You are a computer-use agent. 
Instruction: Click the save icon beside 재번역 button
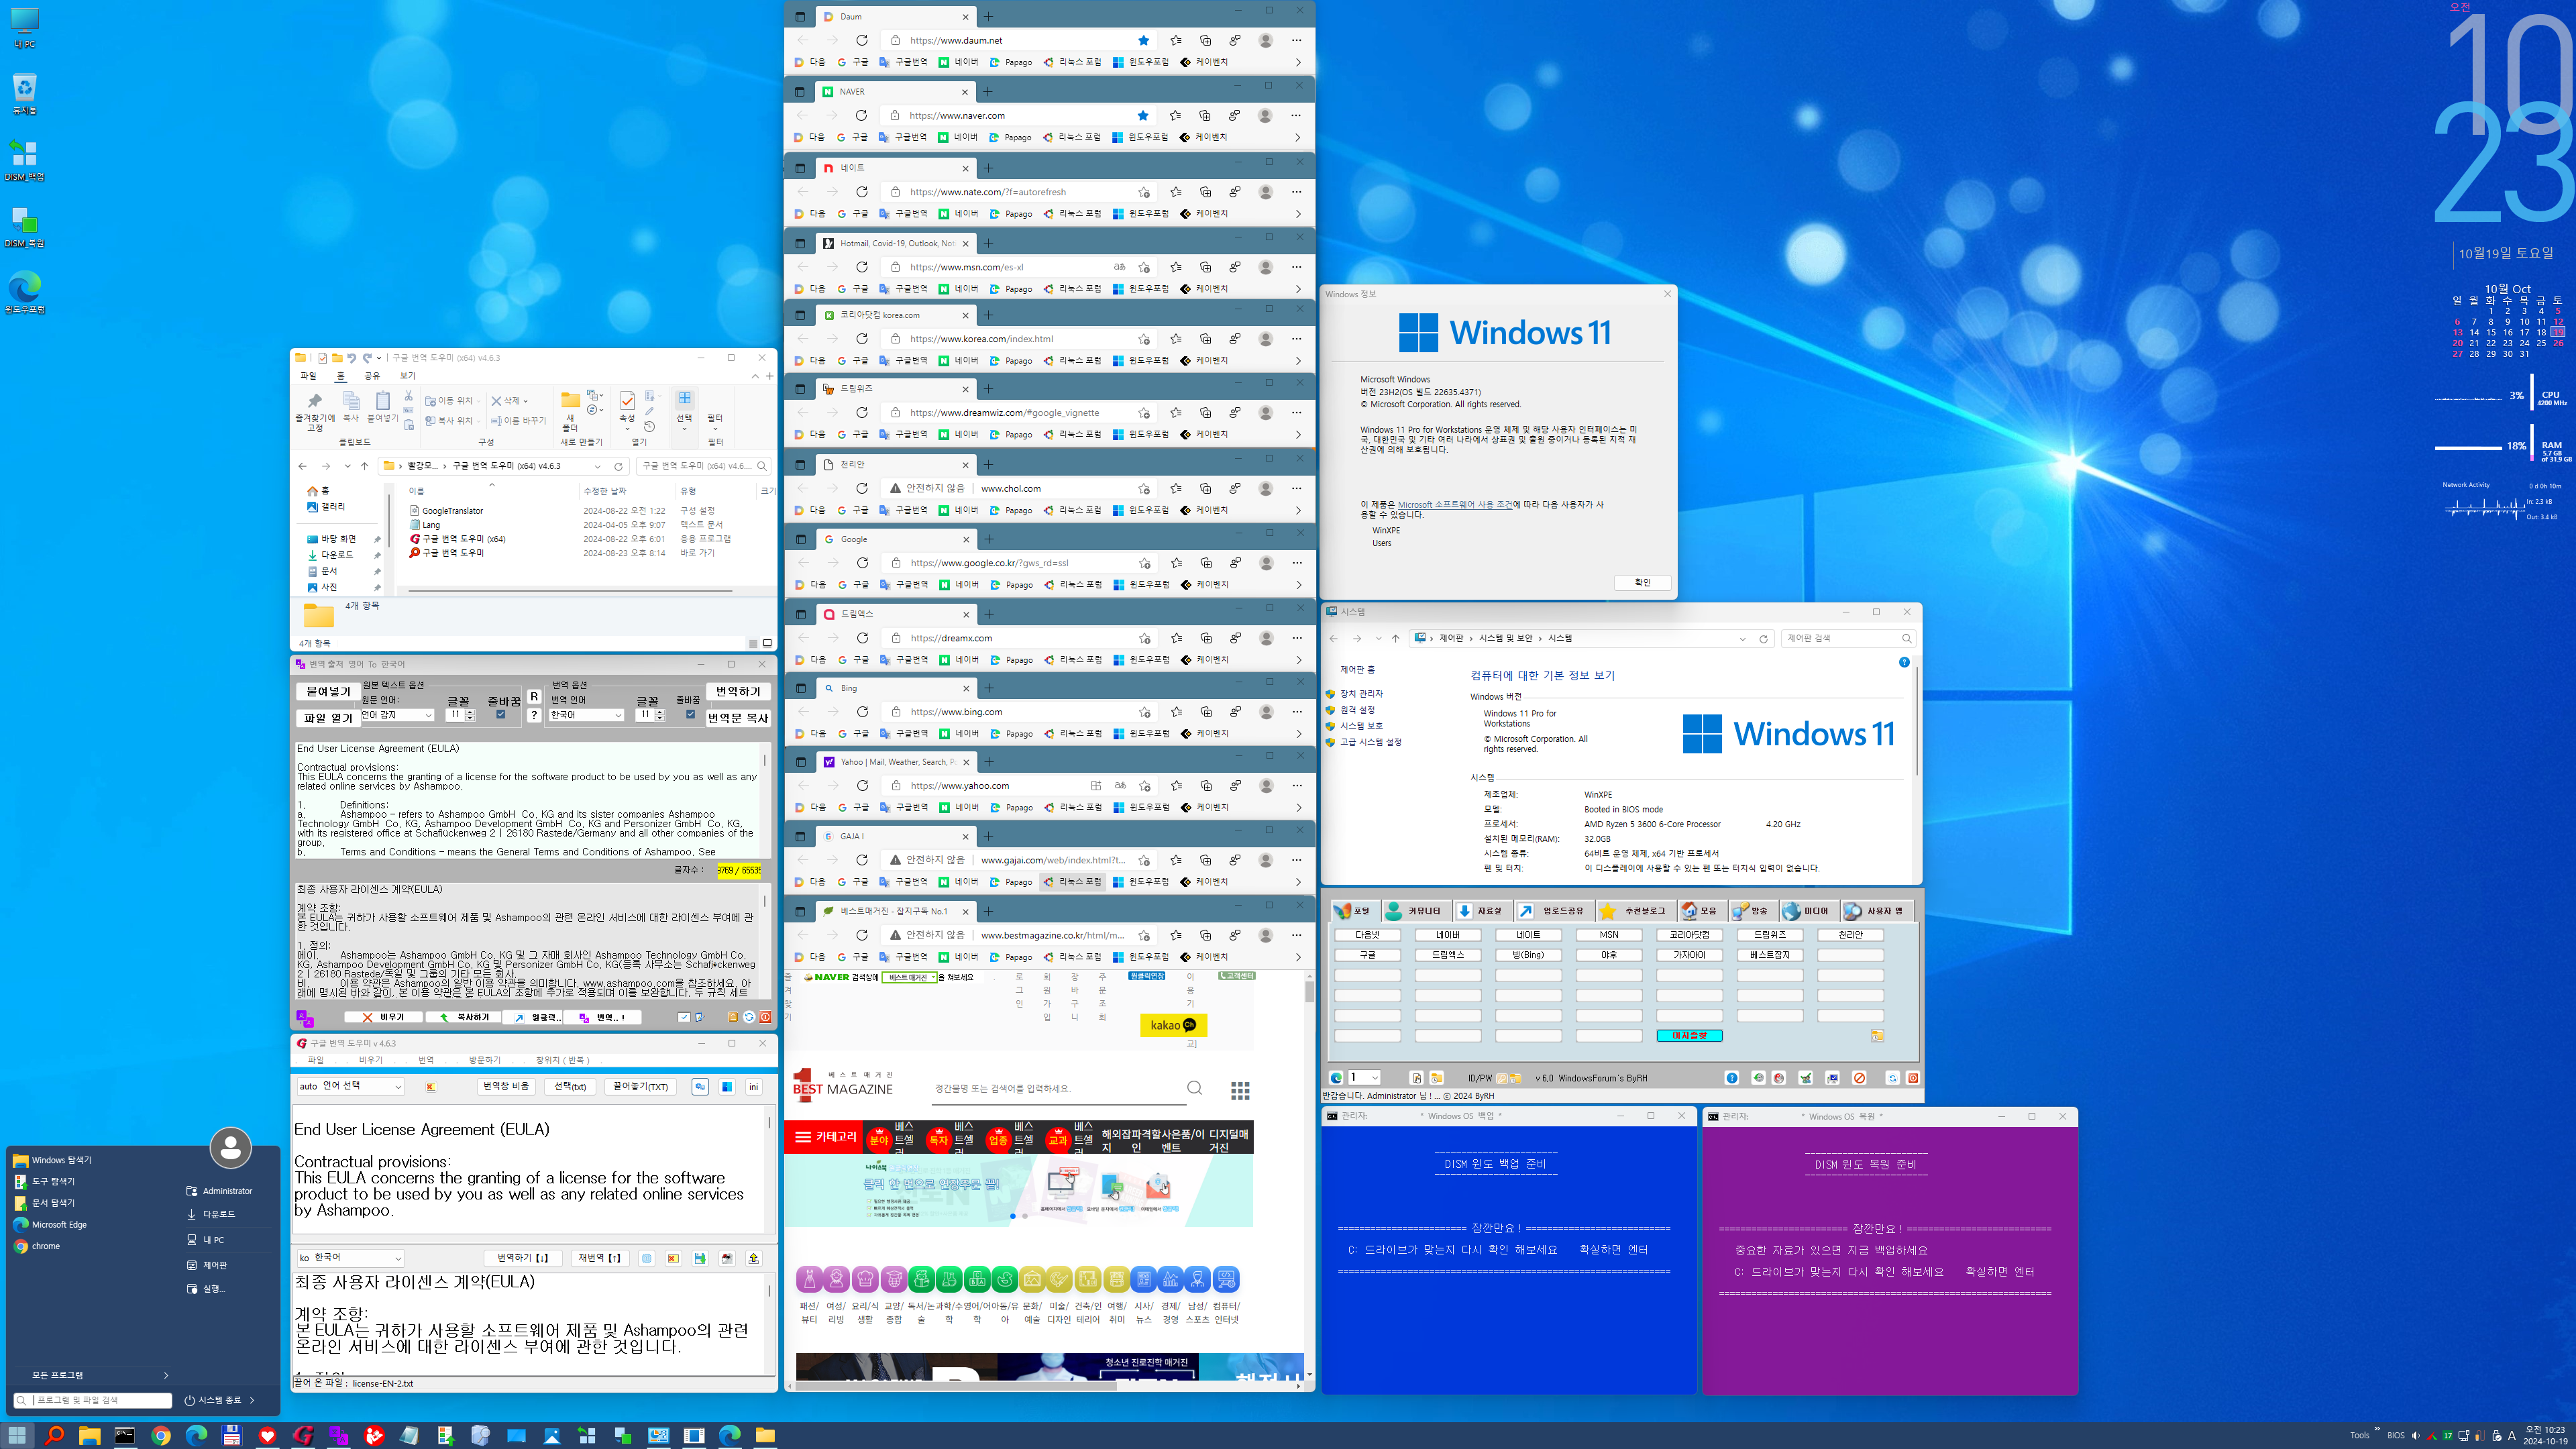coord(700,1258)
